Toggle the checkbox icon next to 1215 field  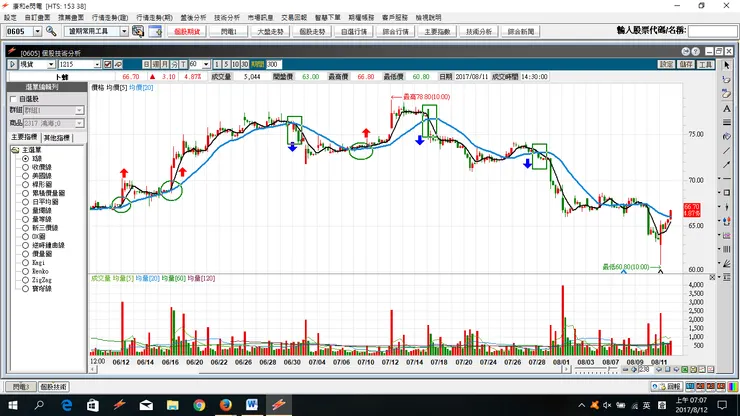pyautogui.click(x=108, y=64)
